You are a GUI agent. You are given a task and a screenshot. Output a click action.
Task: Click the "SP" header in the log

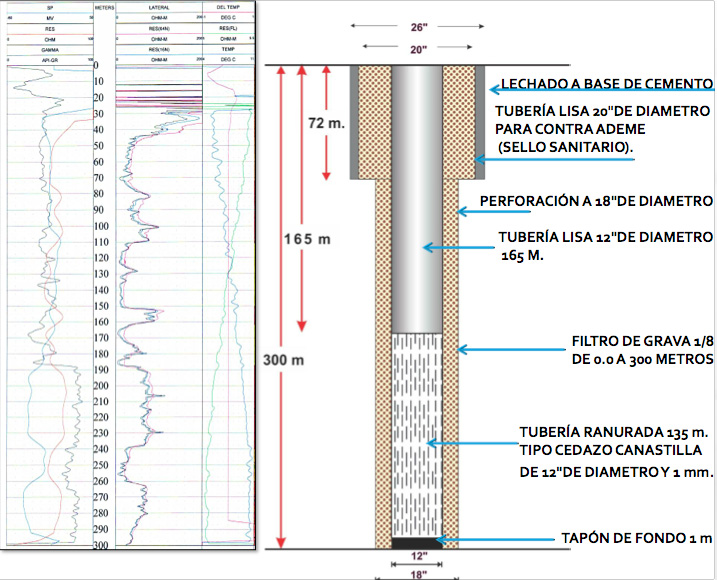point(50,8)
